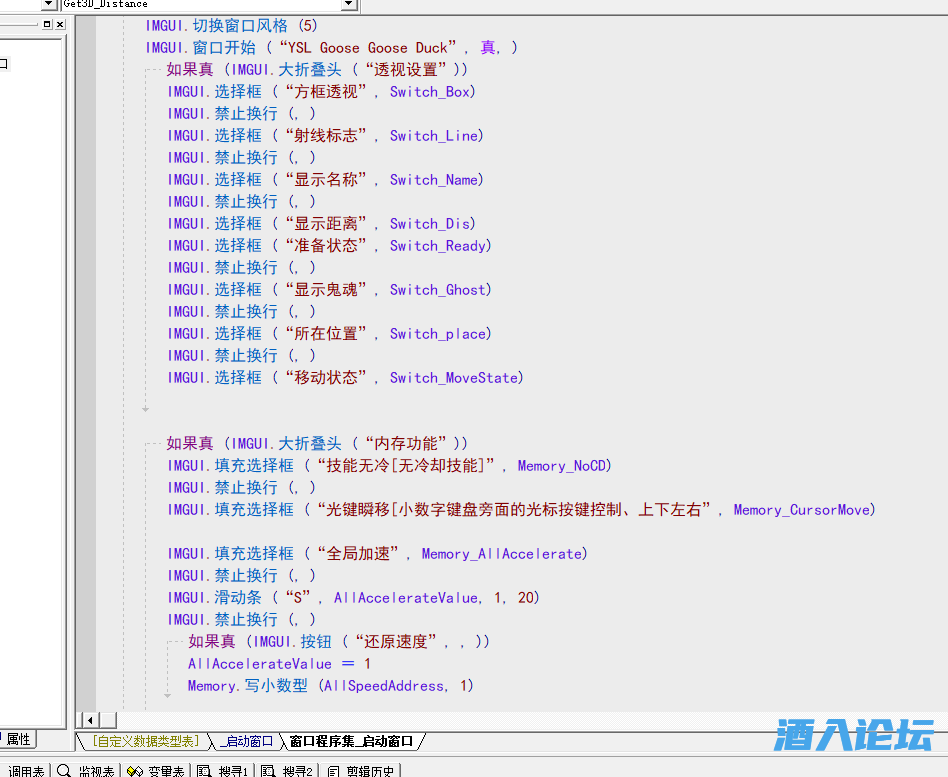Open the 属性 panel tab
The image size is (948, 777).
click(18, 739)
